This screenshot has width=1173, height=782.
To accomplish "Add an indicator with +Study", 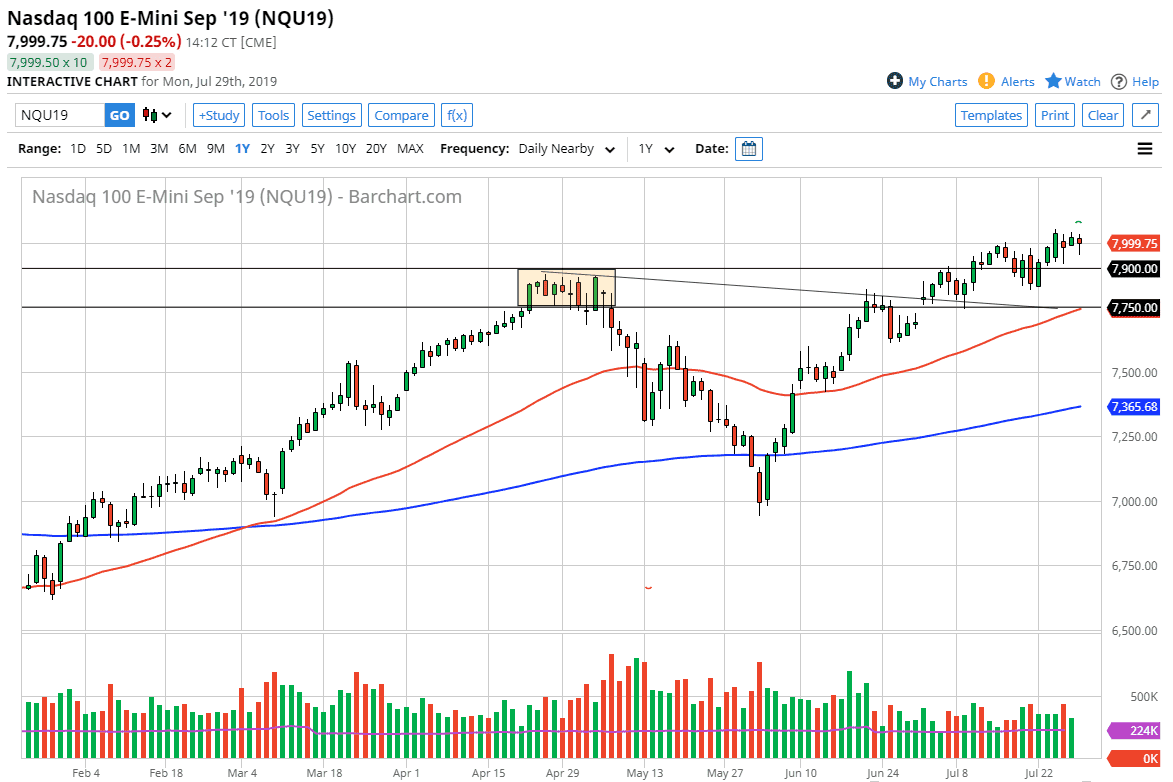I will point(218,115).
